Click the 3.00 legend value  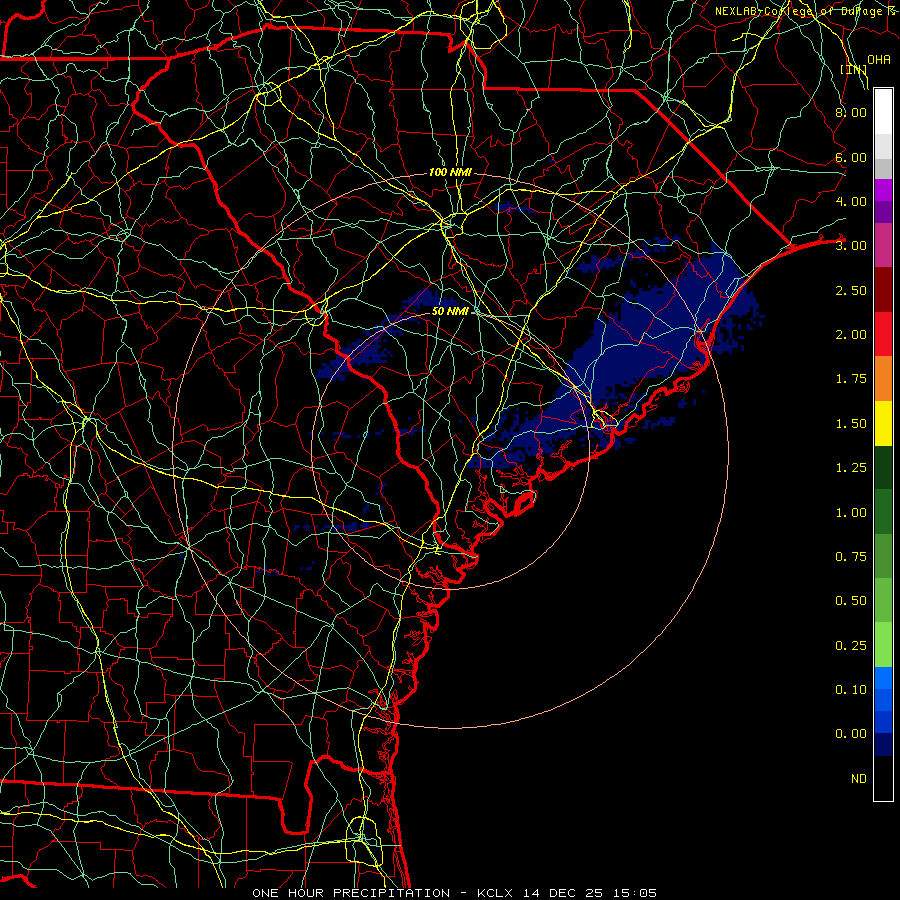(851, 246)
